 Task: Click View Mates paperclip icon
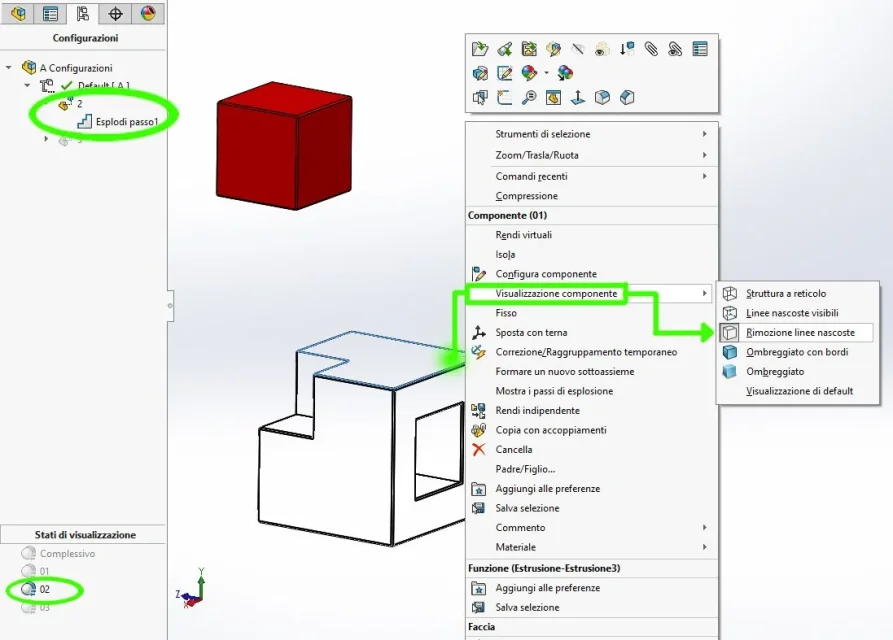click(x=651, y=49)
